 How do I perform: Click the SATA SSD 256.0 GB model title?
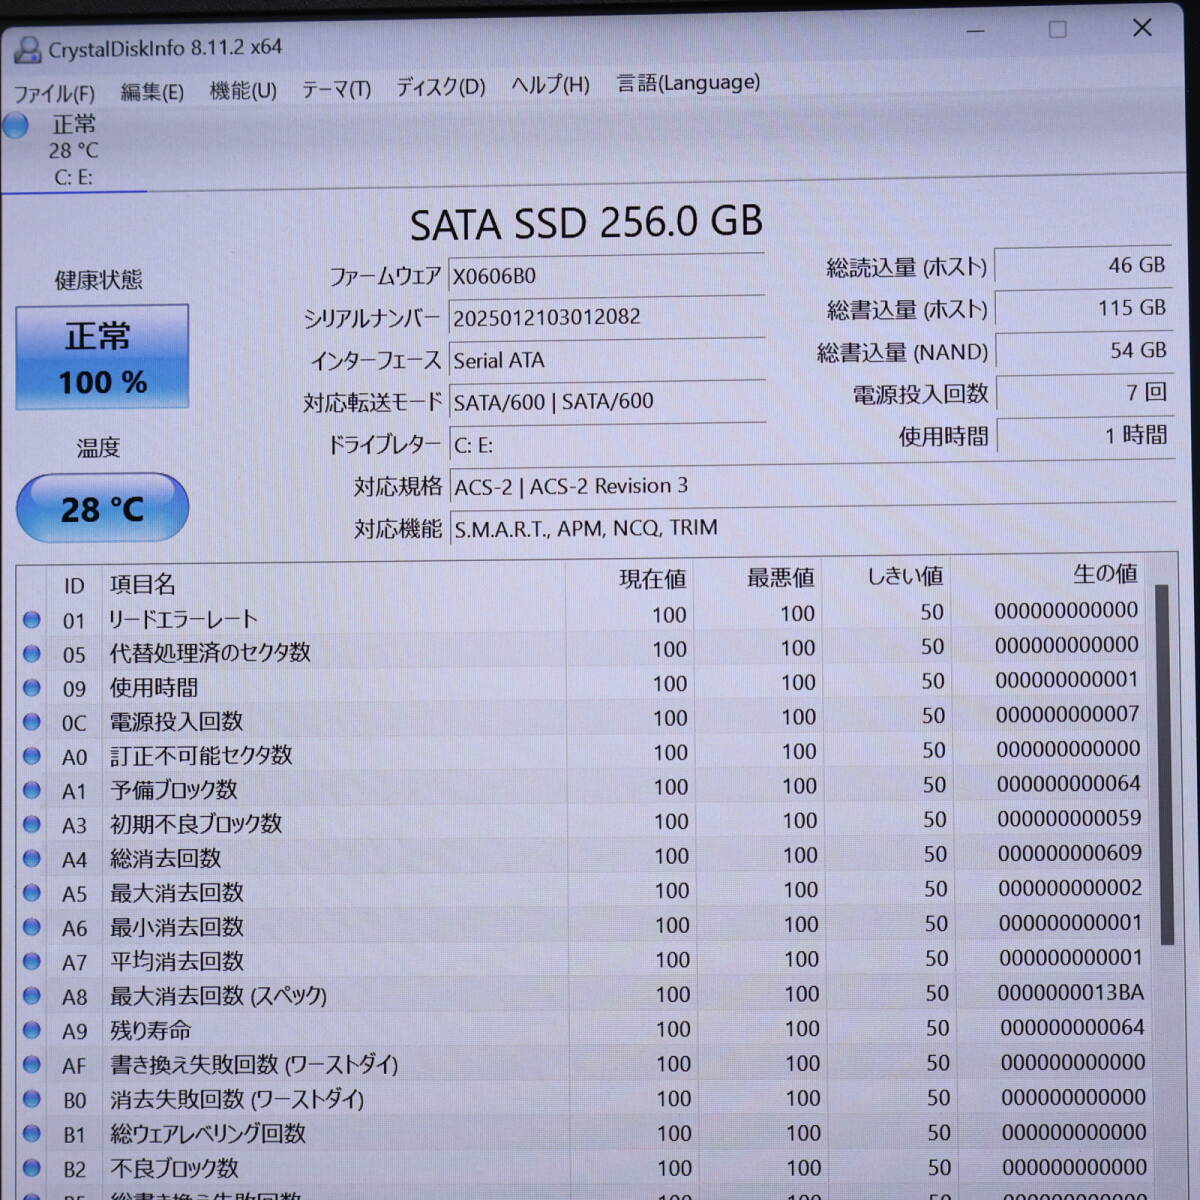(586, 223)
